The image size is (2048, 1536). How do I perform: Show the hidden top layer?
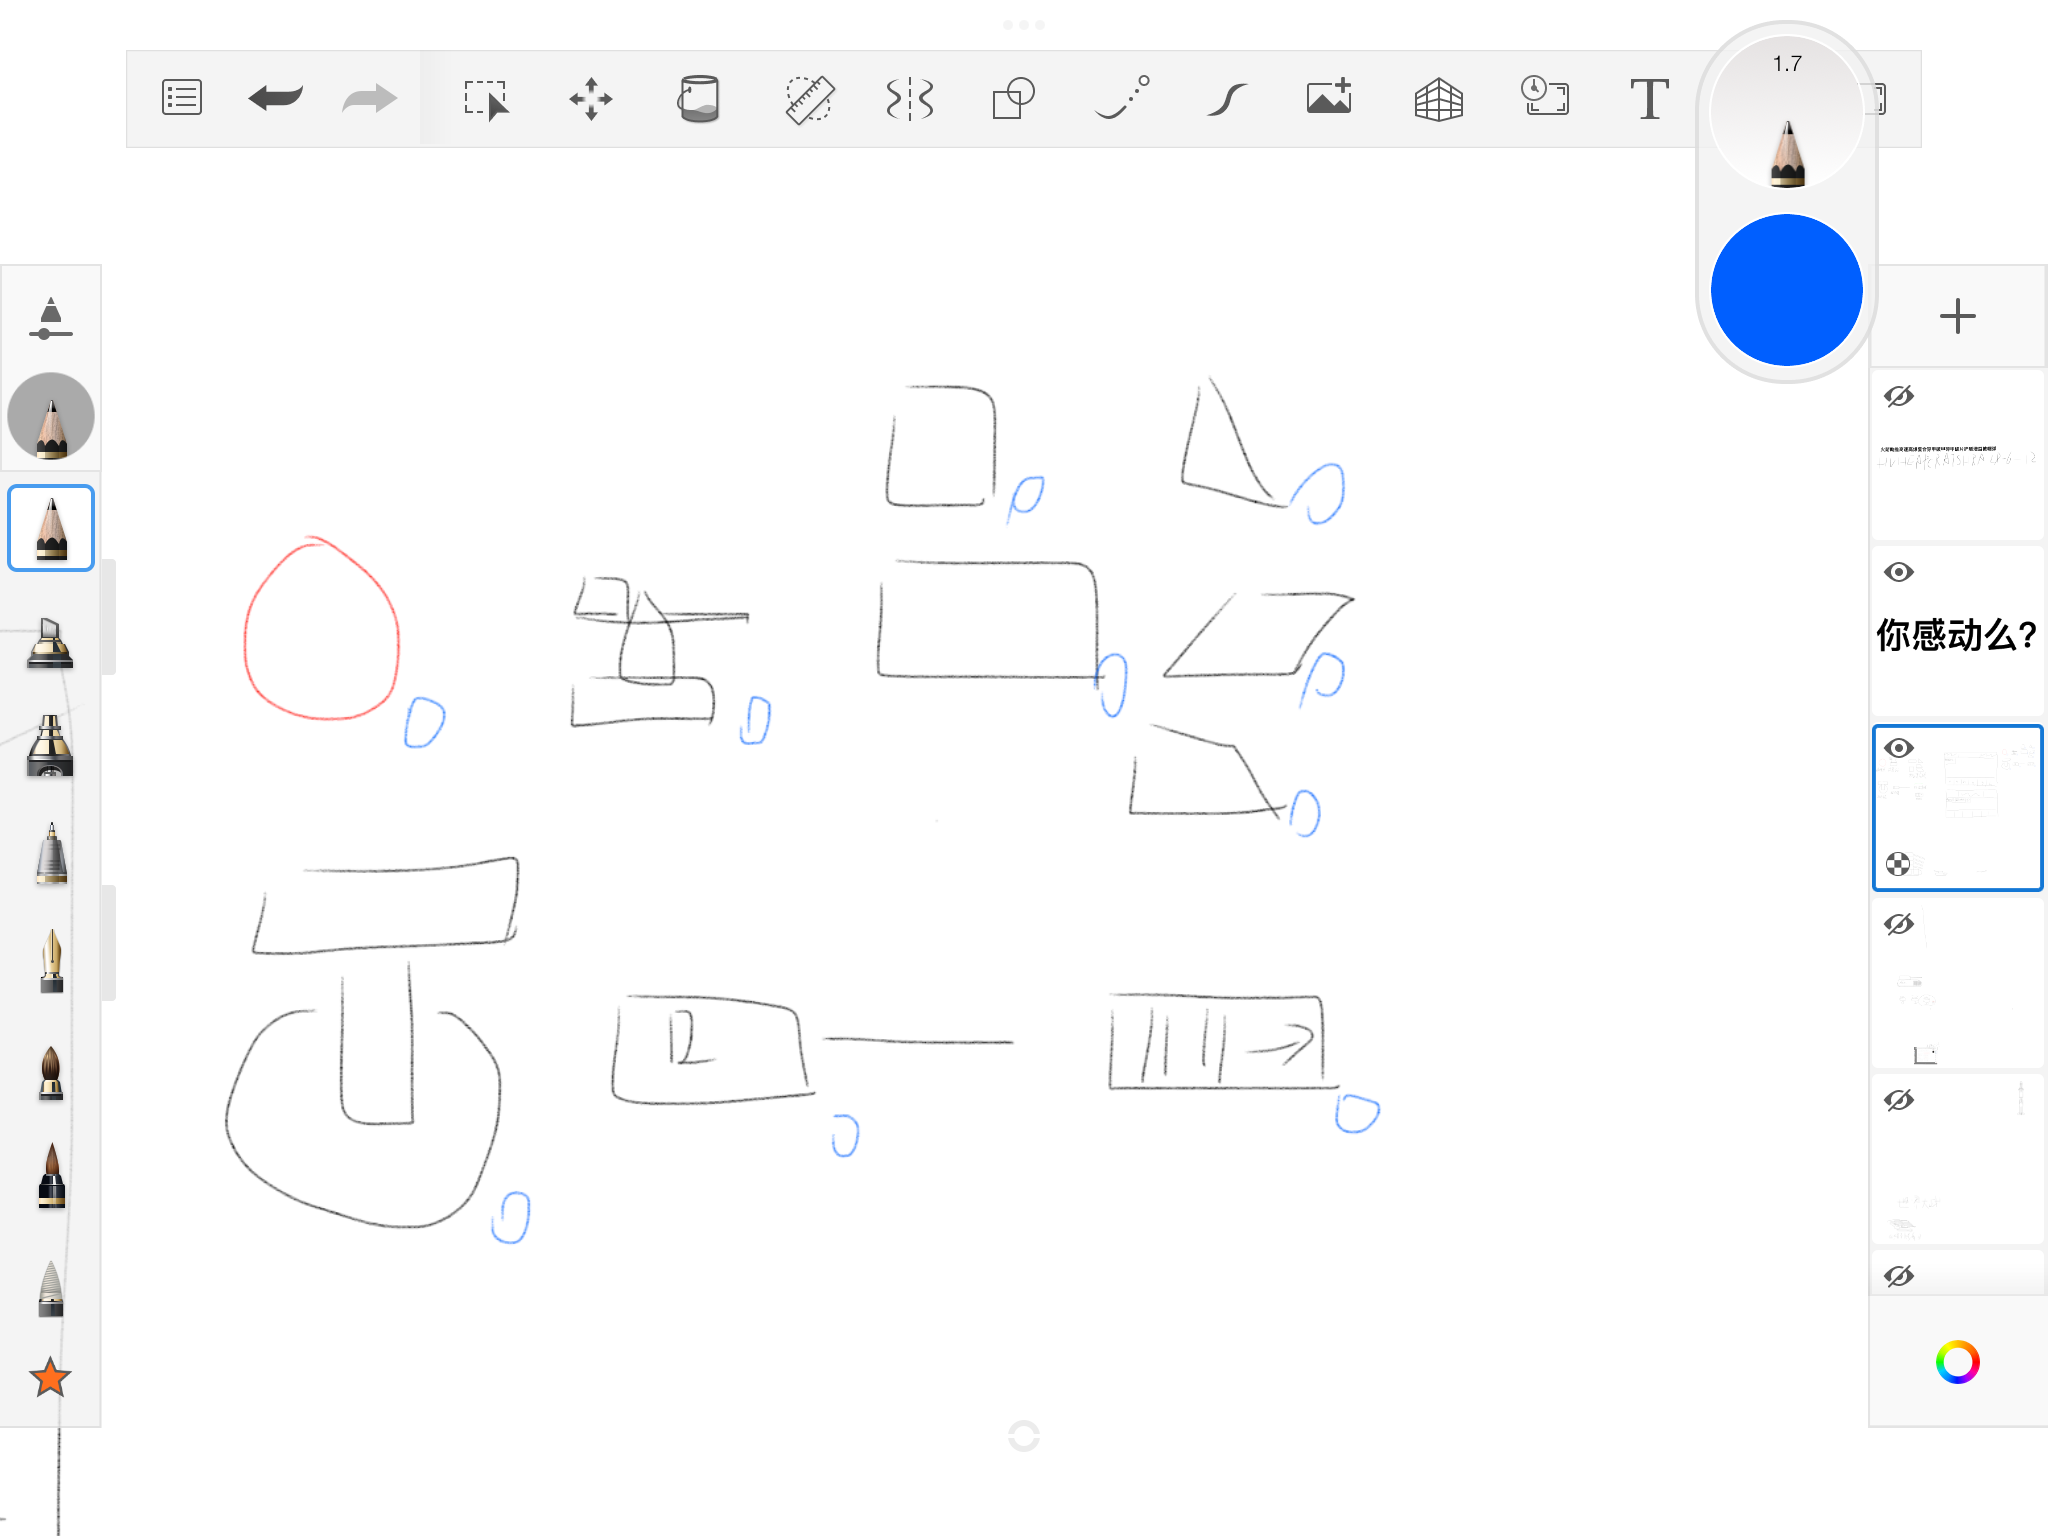(1899, 396)
